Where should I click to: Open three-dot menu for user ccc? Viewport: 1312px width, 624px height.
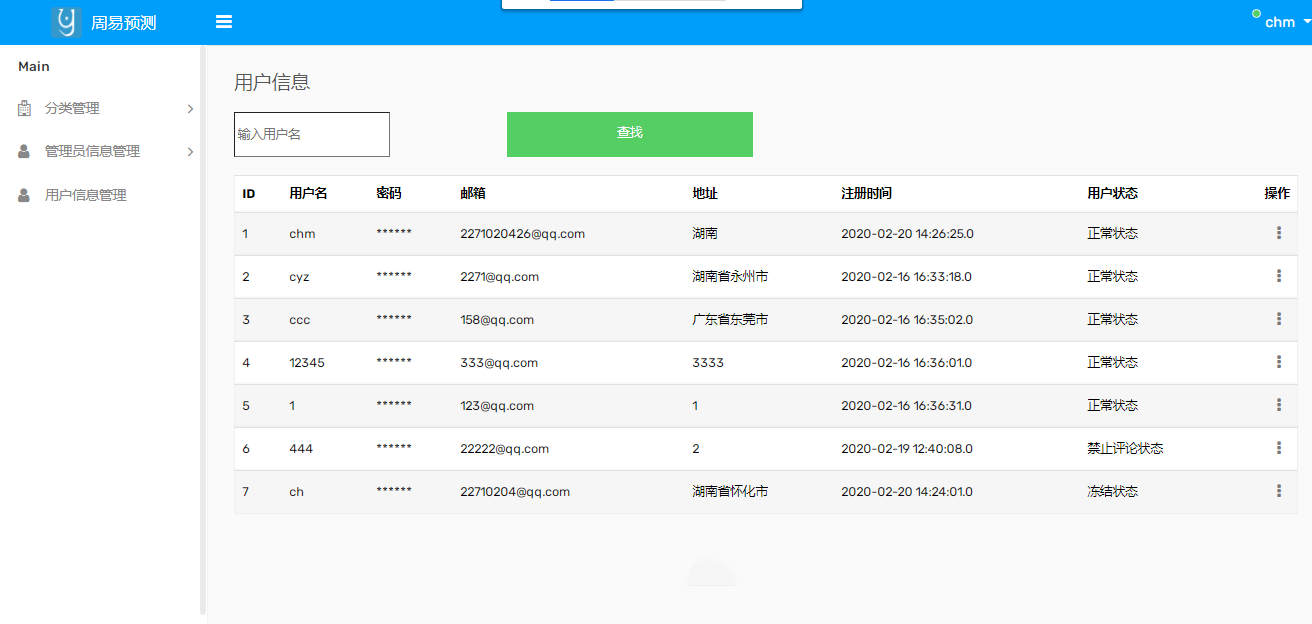tap(1278, 319)
